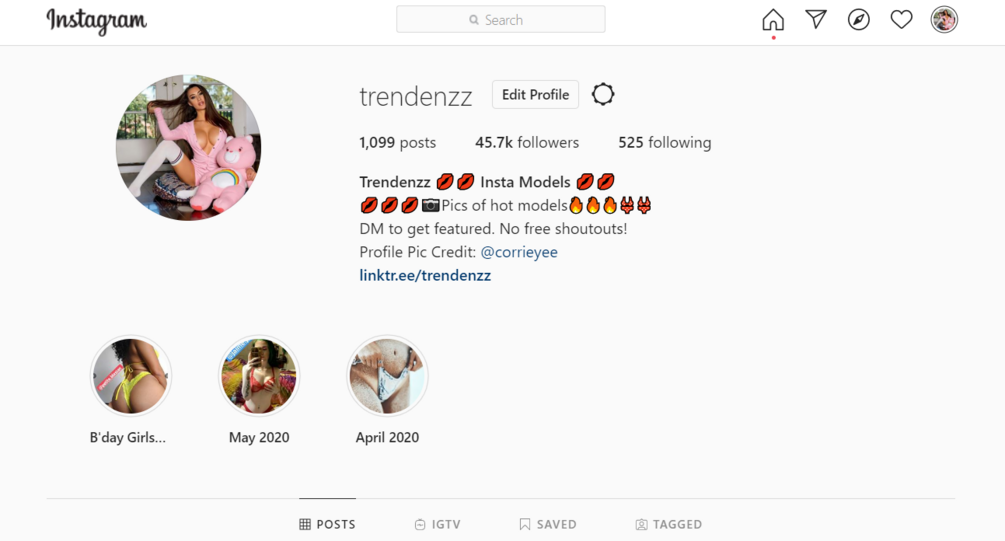Switch to the IGTV tab
This screenshot has width=1005, height=541.
pyautogui.click(x=438, y=524)
